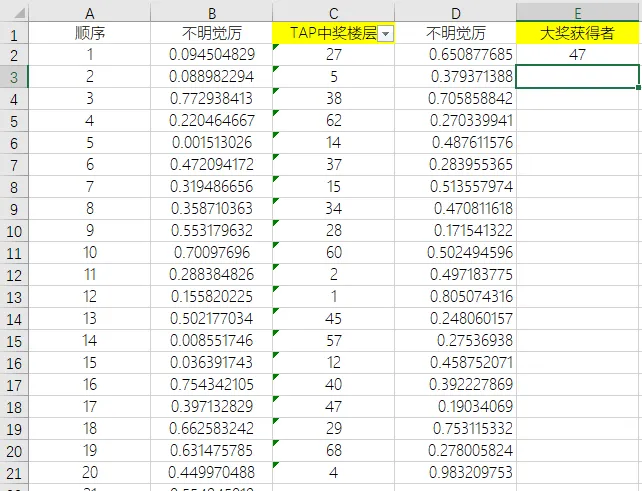The width and height of the screenshot is (642, 491).
Task: Select column A cell with value 13
Action: [x=90, y=318]
